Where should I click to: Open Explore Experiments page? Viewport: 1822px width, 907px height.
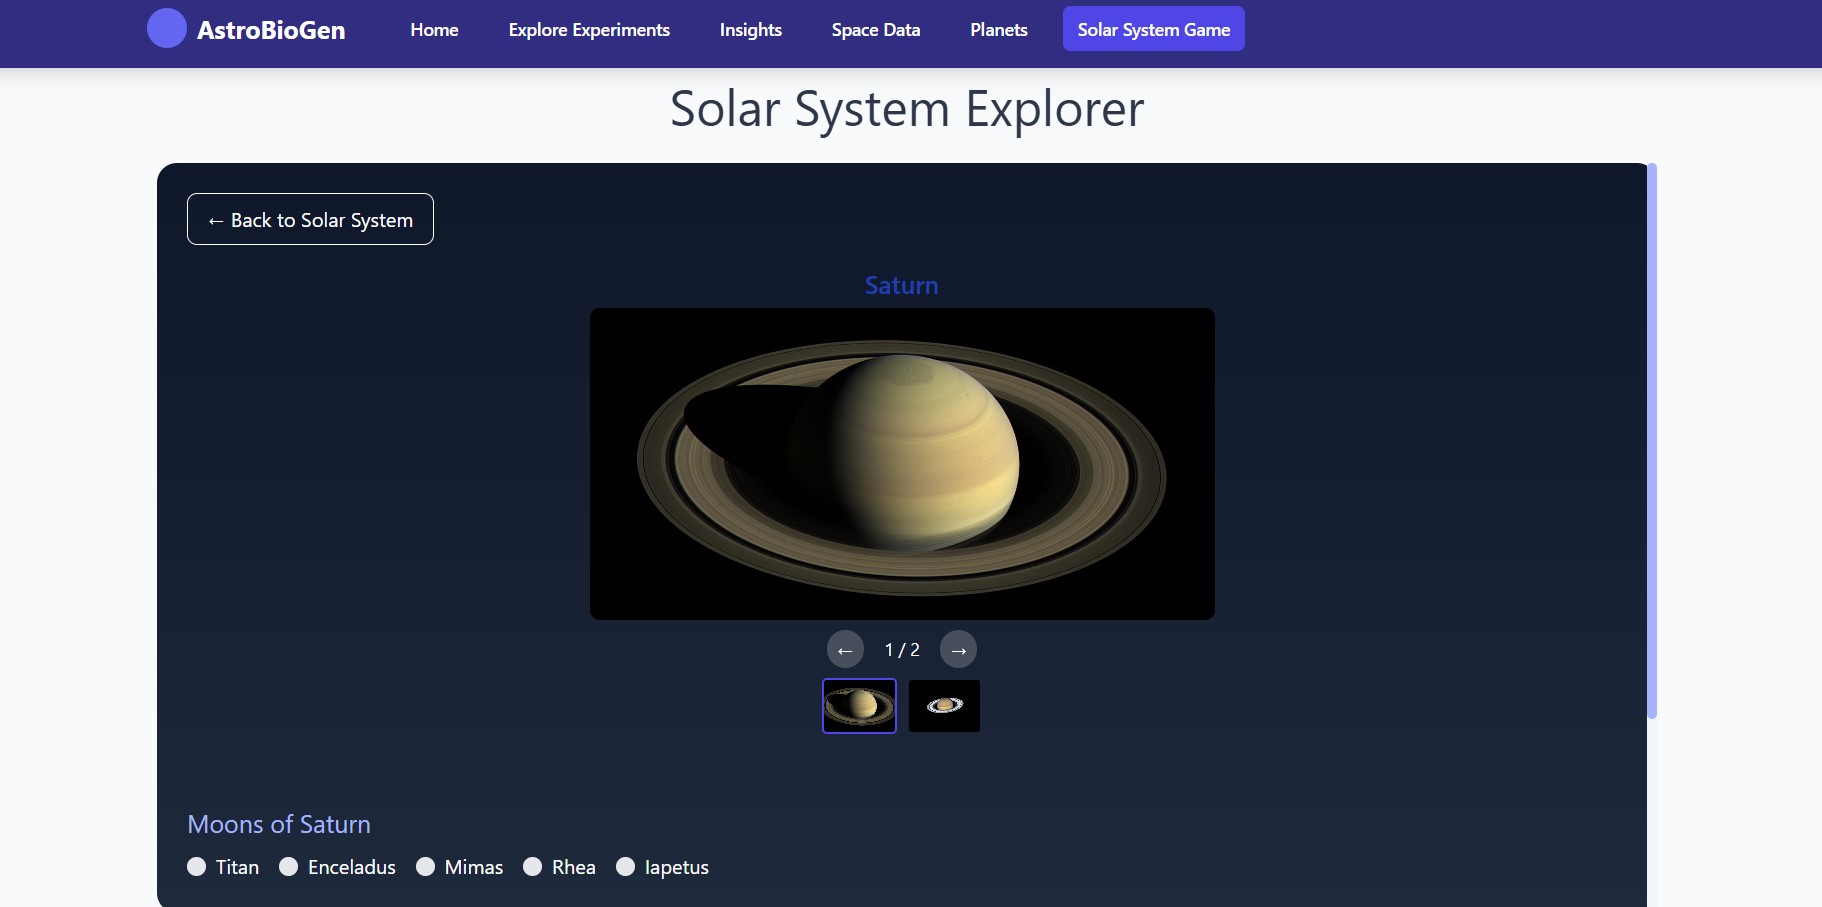point(589,29)
